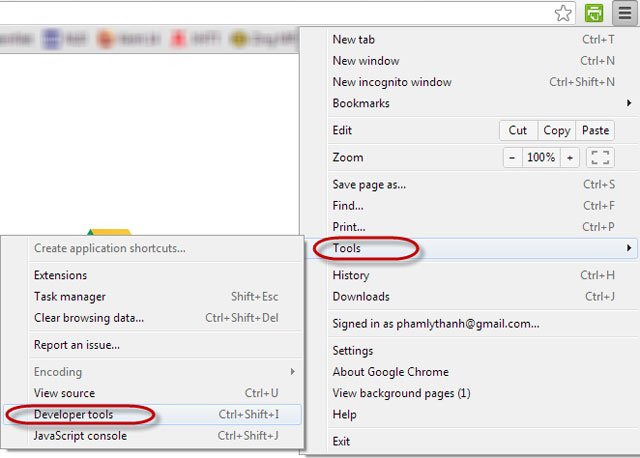640x458 pixels.
Task: Select About Google Chrome
Action: coord(473,372)
